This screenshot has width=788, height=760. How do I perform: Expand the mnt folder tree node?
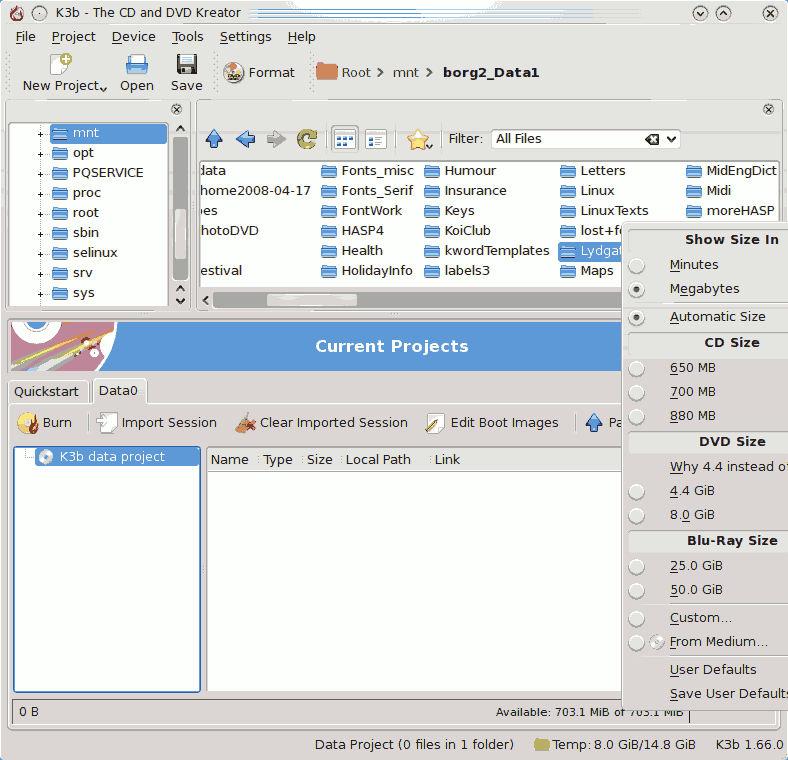tap(41, 133)
